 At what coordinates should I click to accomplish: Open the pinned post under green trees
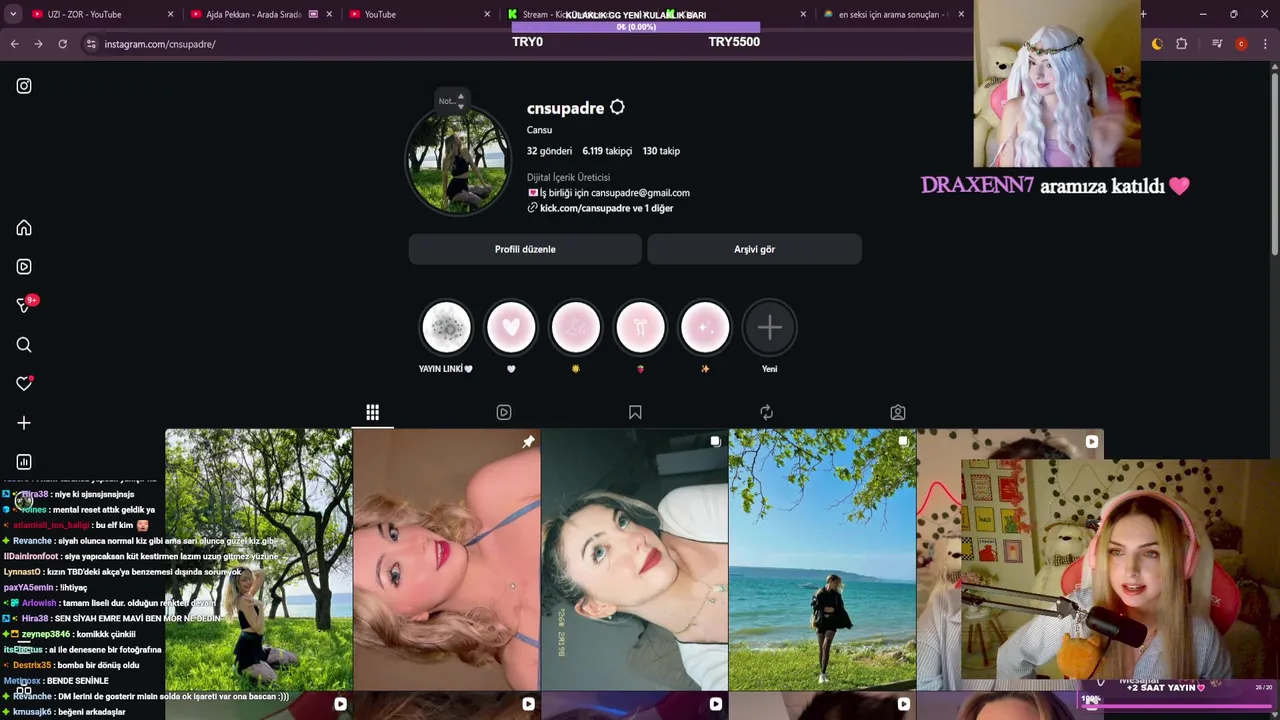click(x=258, y=560)
